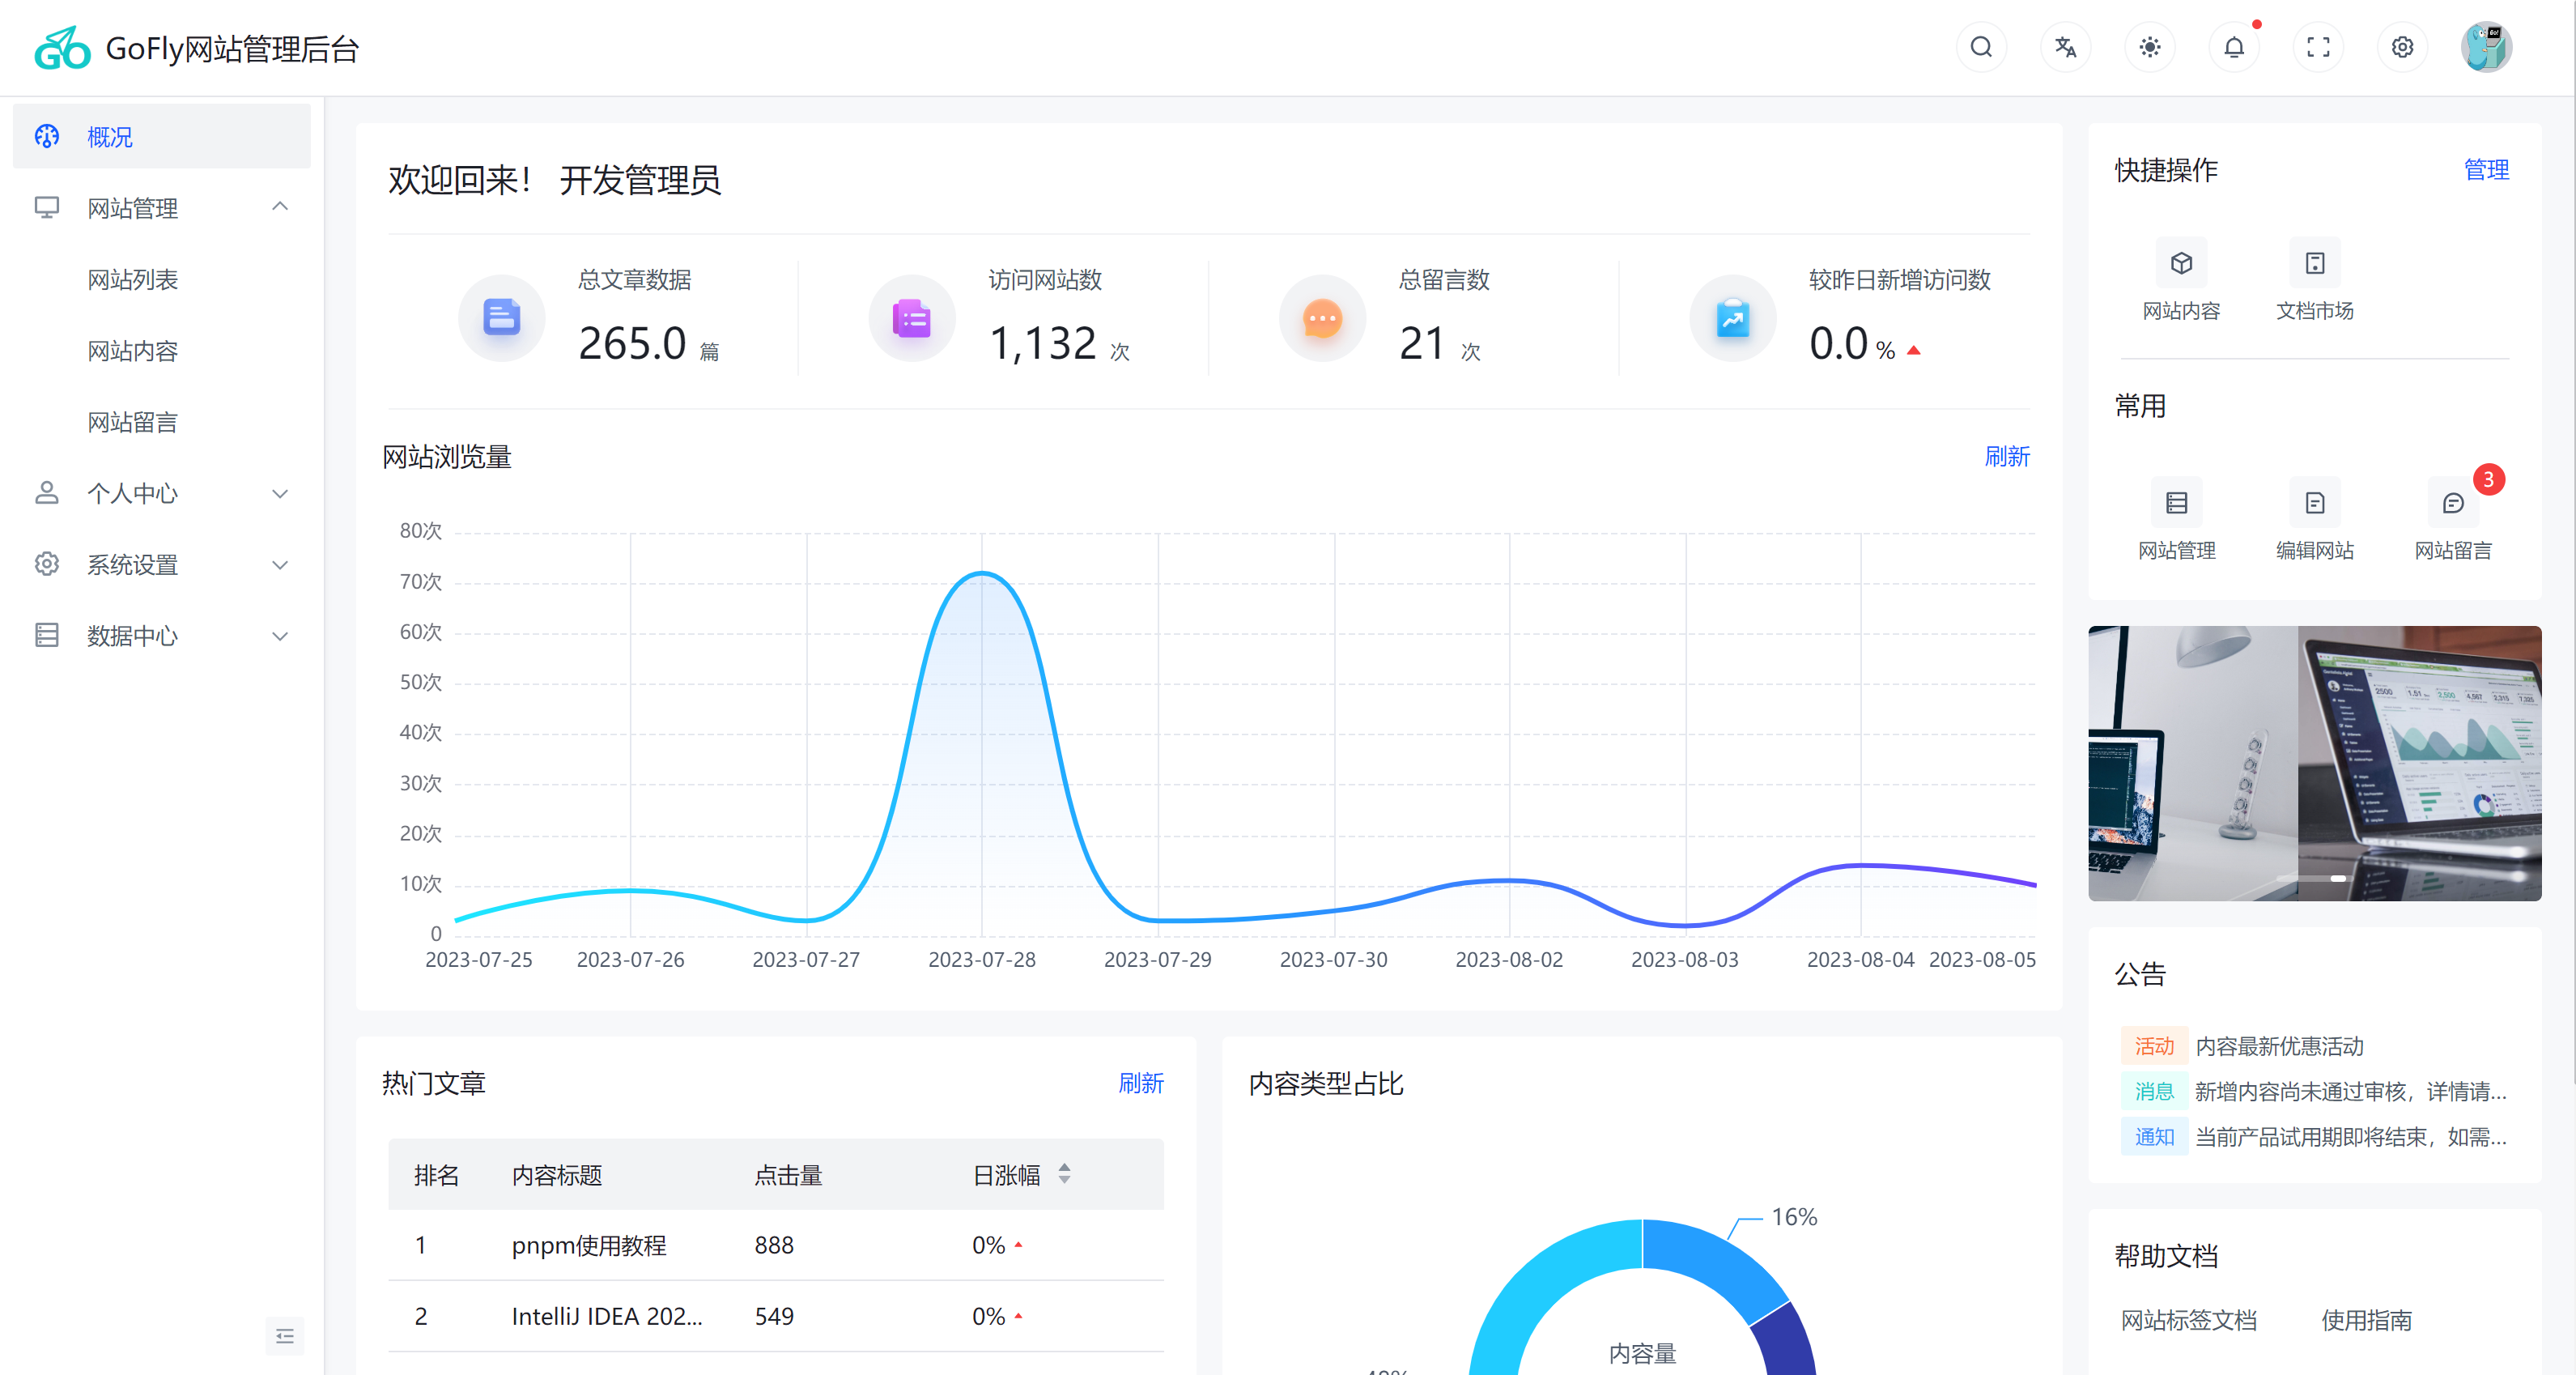Expand the 个人中心 menu
Viewport: 2576px width, 1375px height.
pyautogui.click(x=280, y=493)
